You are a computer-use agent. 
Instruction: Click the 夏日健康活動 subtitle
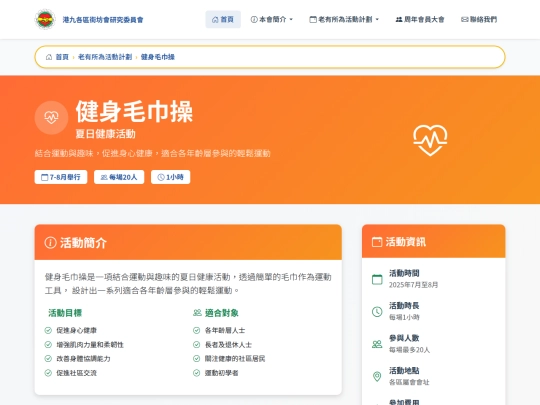pos(105,134)
